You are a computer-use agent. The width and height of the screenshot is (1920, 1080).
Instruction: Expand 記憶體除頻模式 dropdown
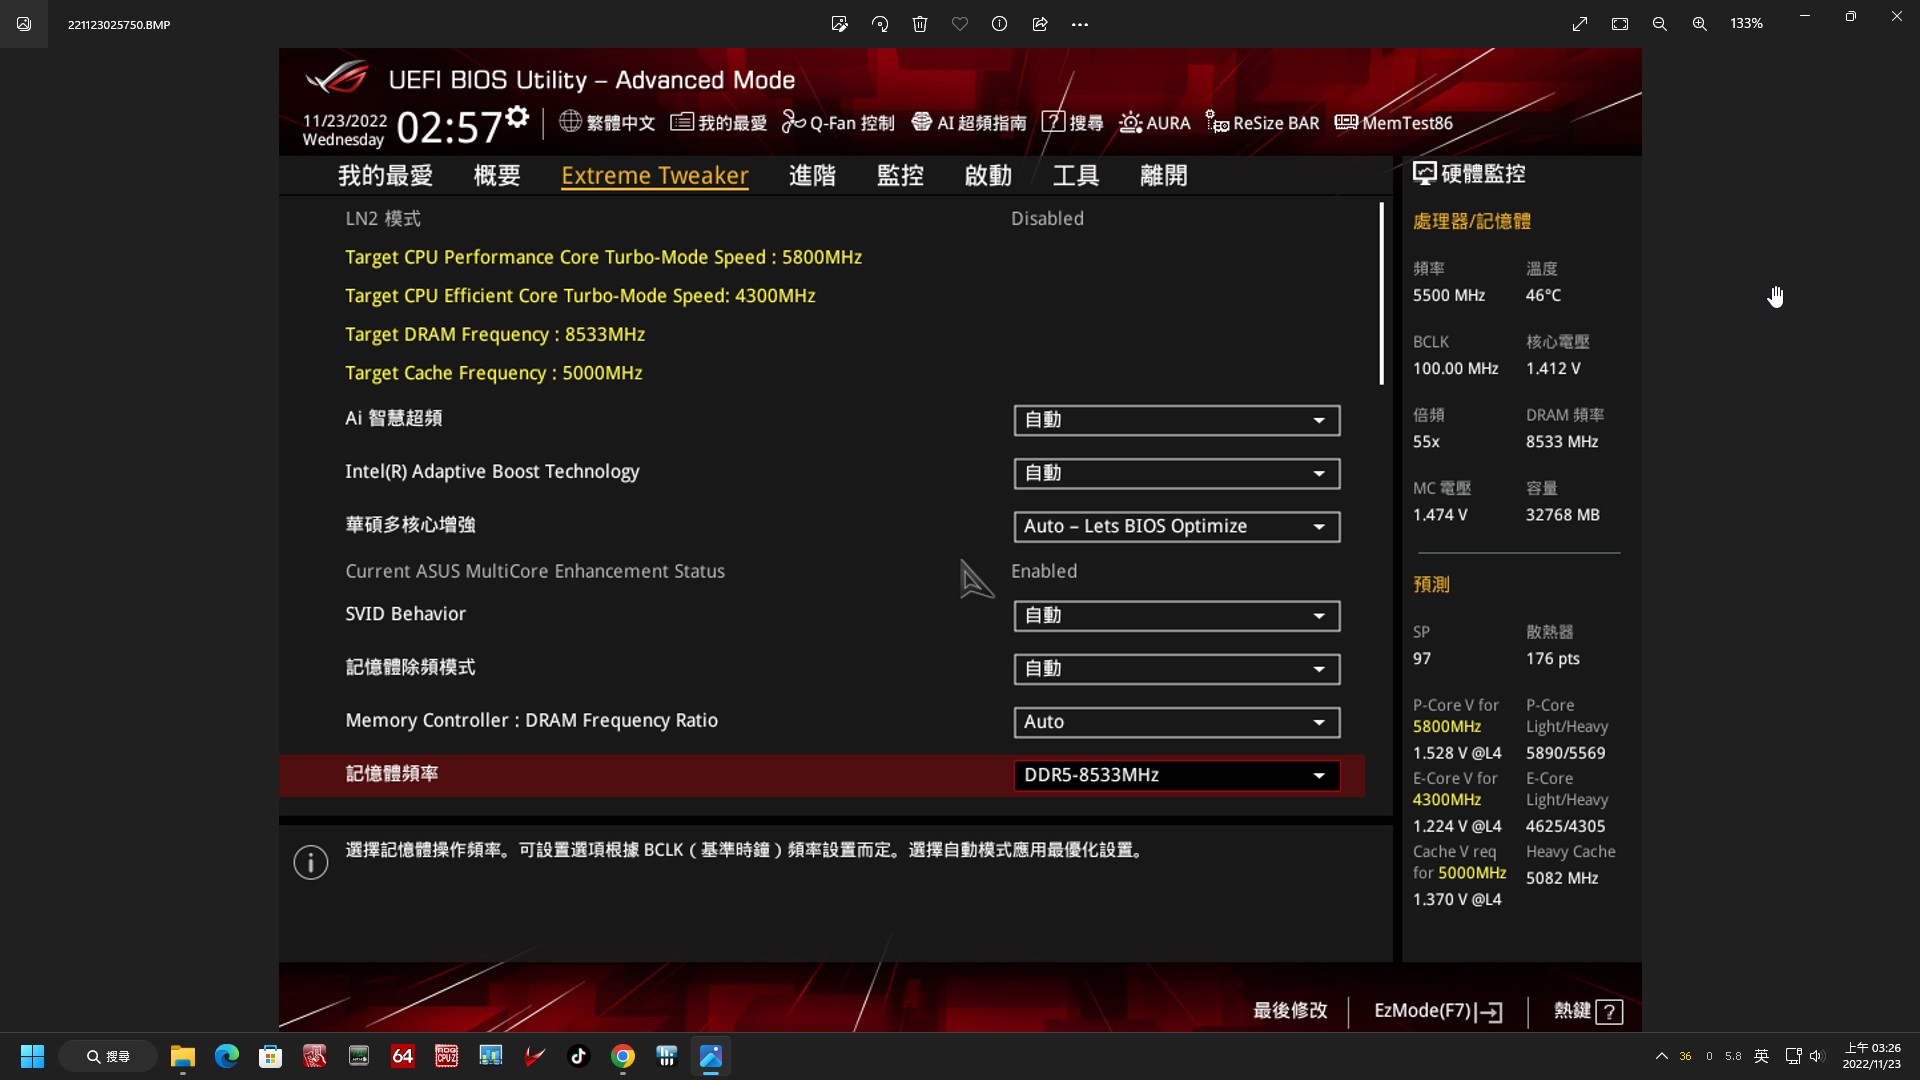(1177, 669)
